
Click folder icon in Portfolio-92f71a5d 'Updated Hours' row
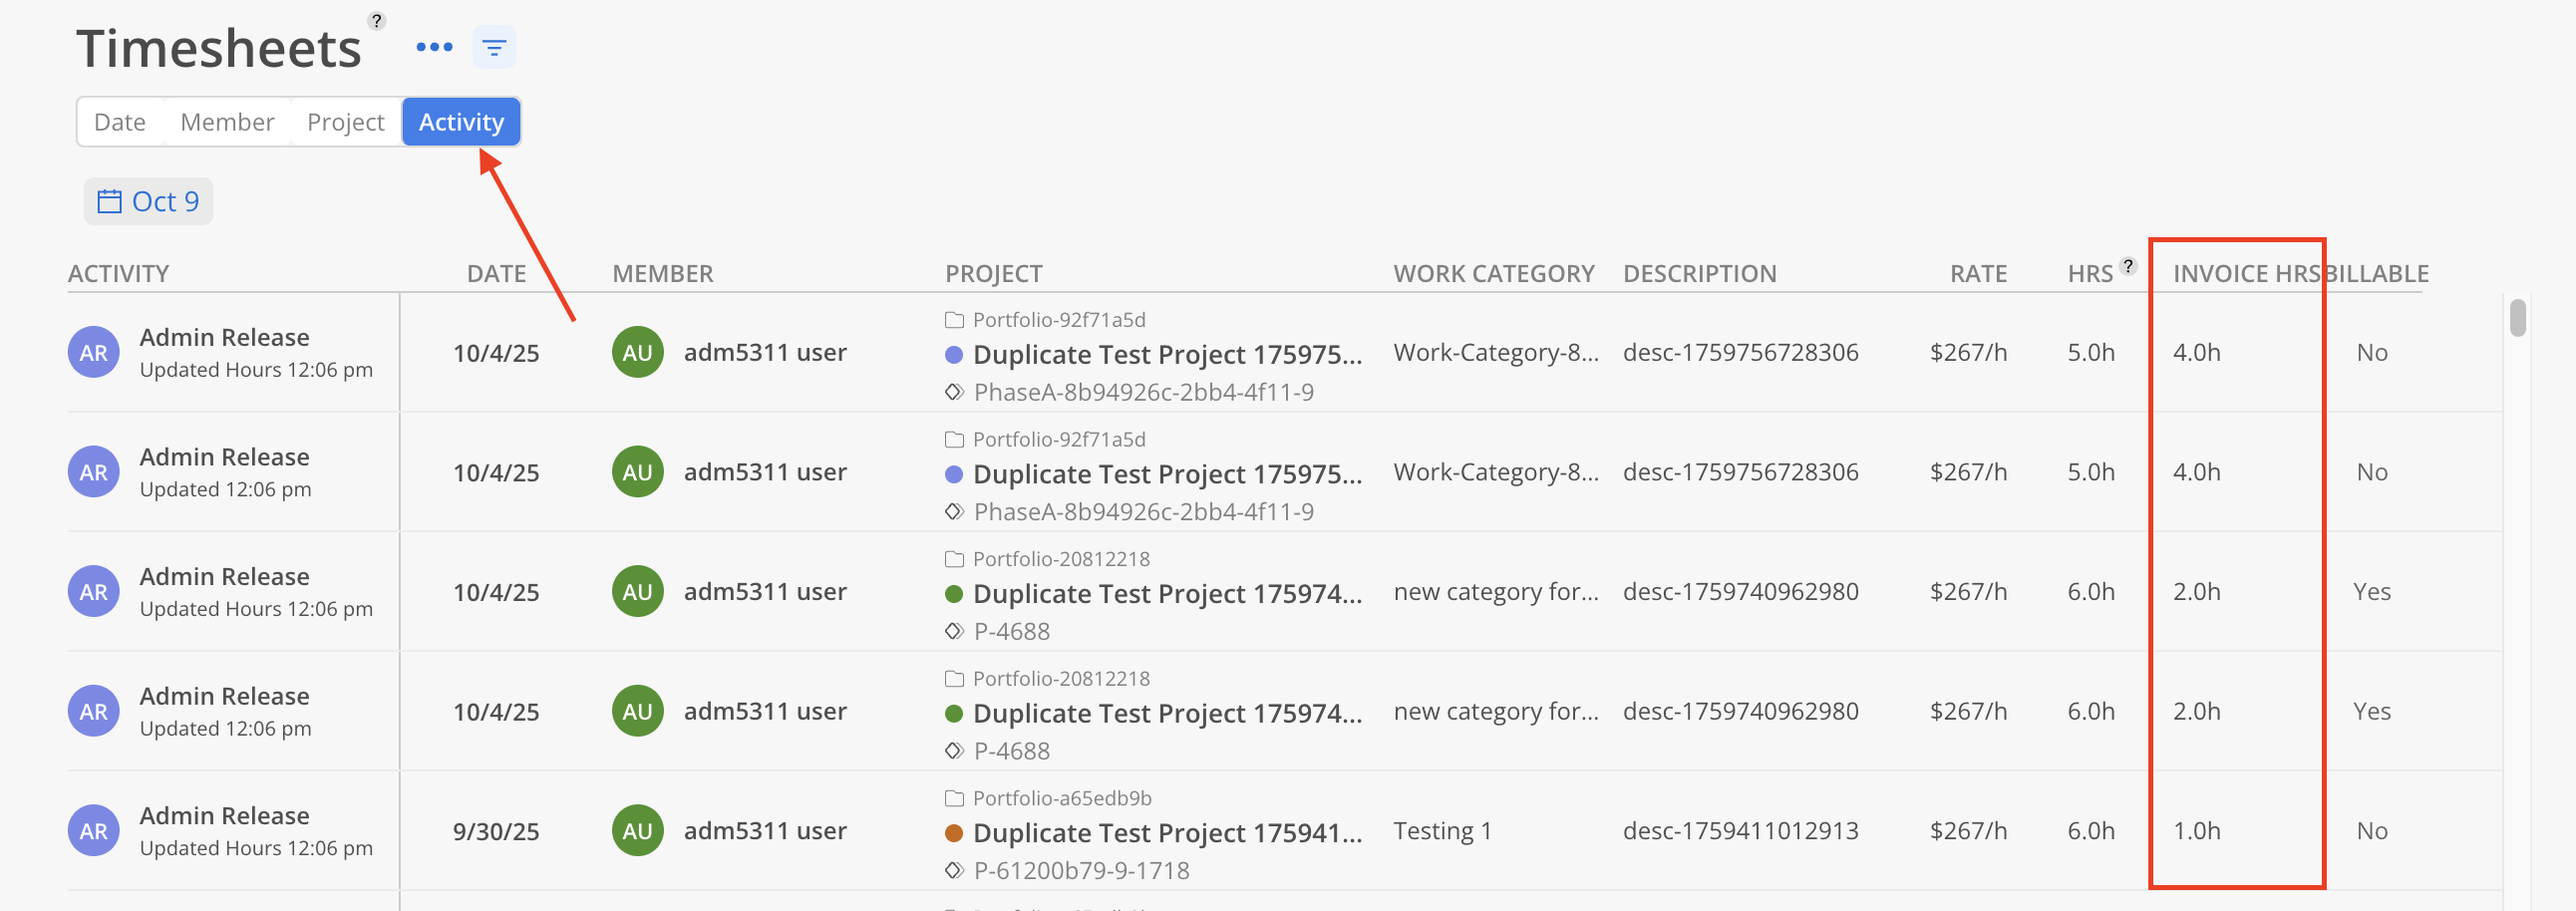pyautogui.click(x=954, y=320)
